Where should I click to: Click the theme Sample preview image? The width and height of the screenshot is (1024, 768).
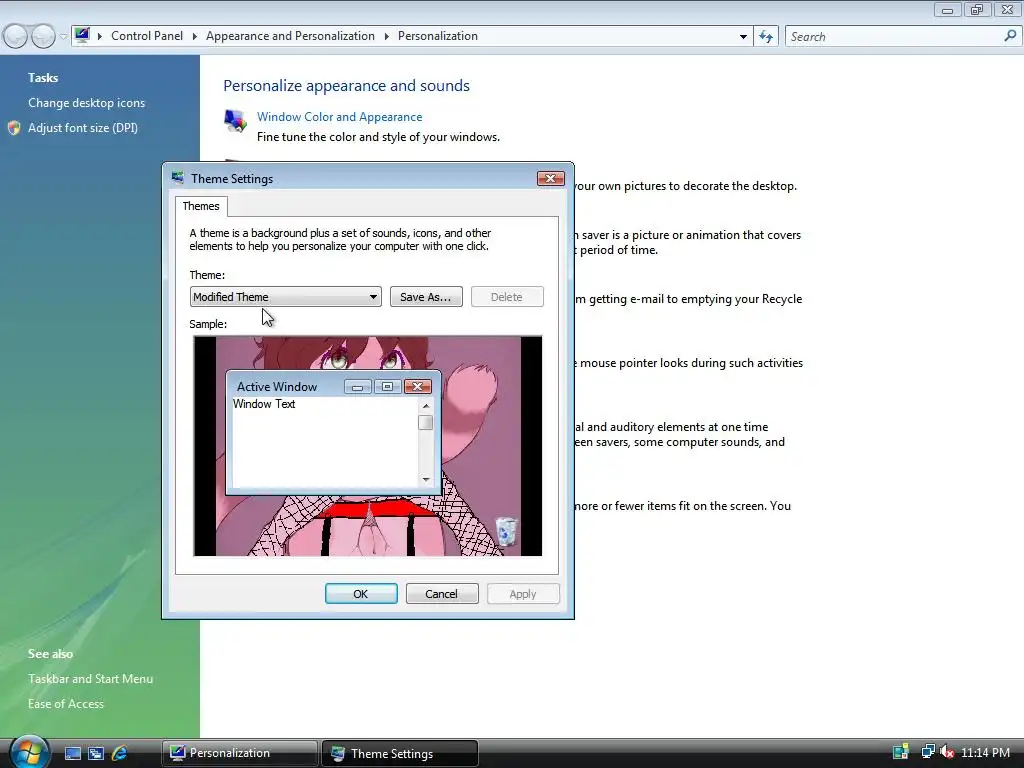click(368, 446)
